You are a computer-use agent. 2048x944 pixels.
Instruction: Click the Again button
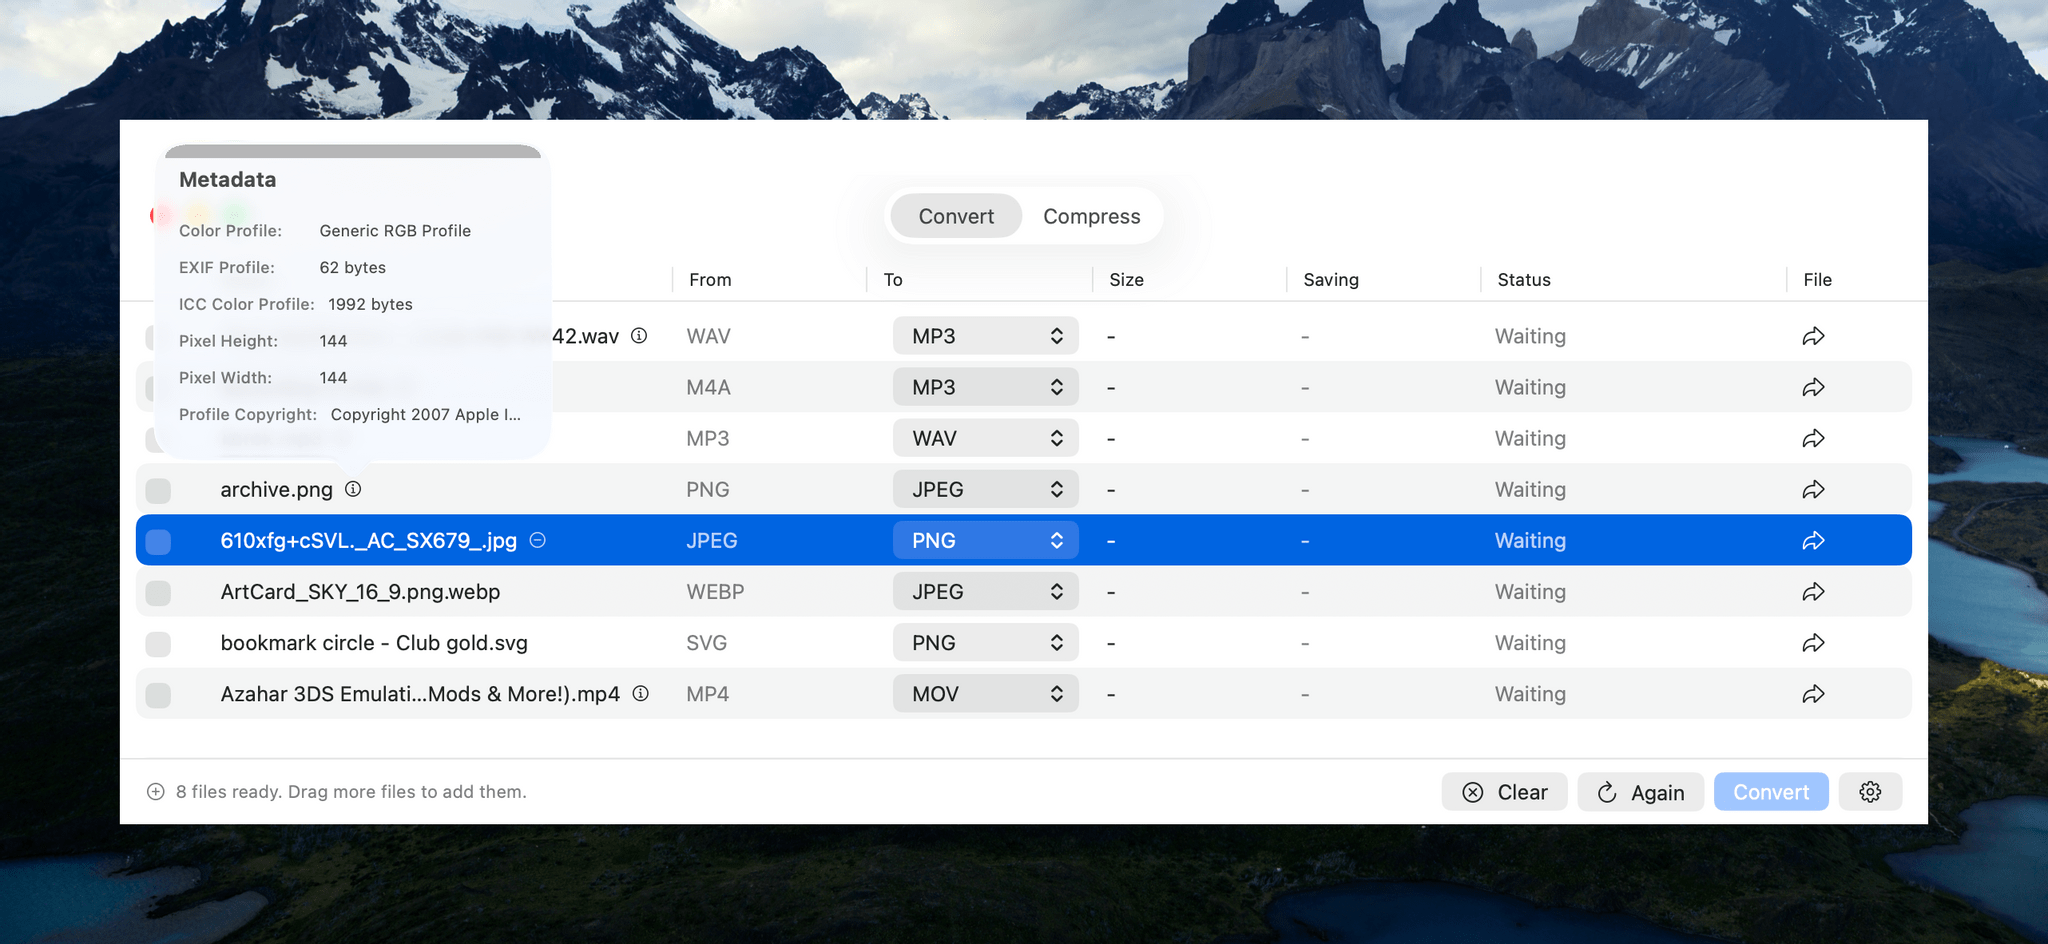[1640, 792]
